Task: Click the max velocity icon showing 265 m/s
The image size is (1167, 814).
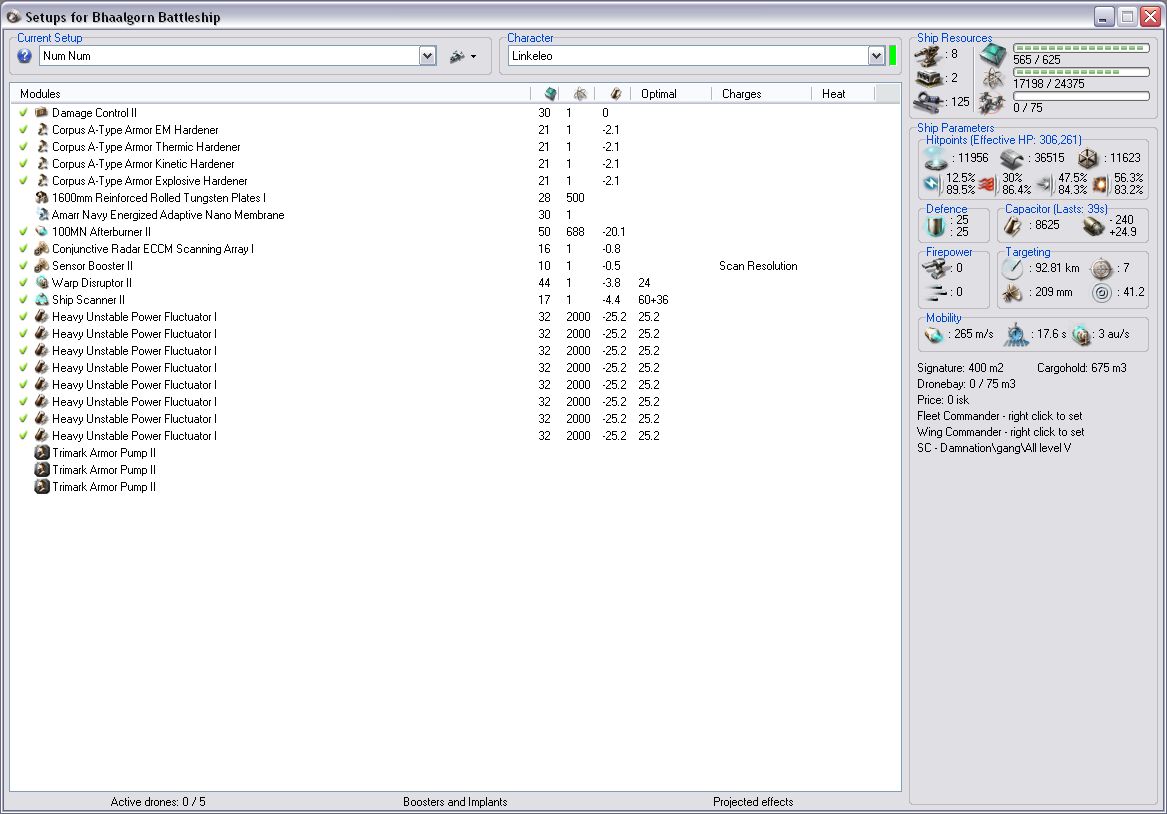Action: point(933,335)
